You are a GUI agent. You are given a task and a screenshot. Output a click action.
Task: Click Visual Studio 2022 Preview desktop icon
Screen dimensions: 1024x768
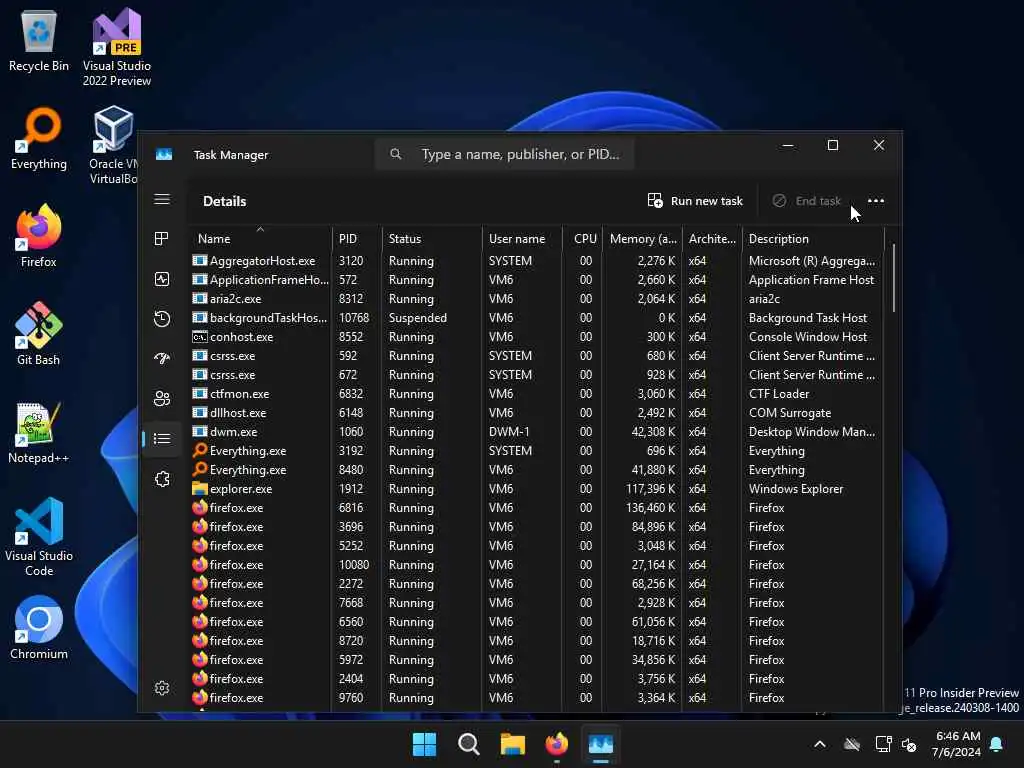(x=117, y=48)
